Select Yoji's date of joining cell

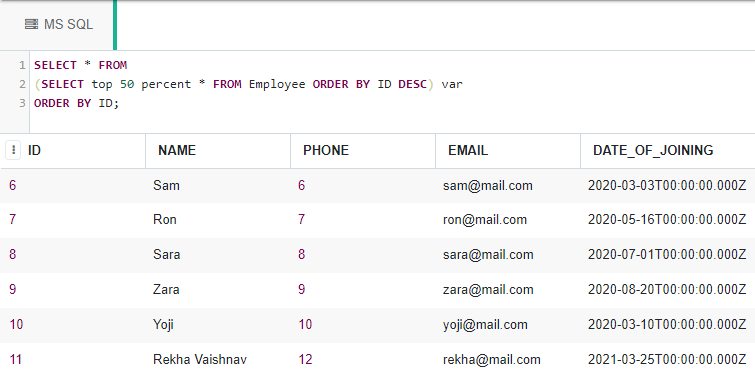(x=667, y=325)
